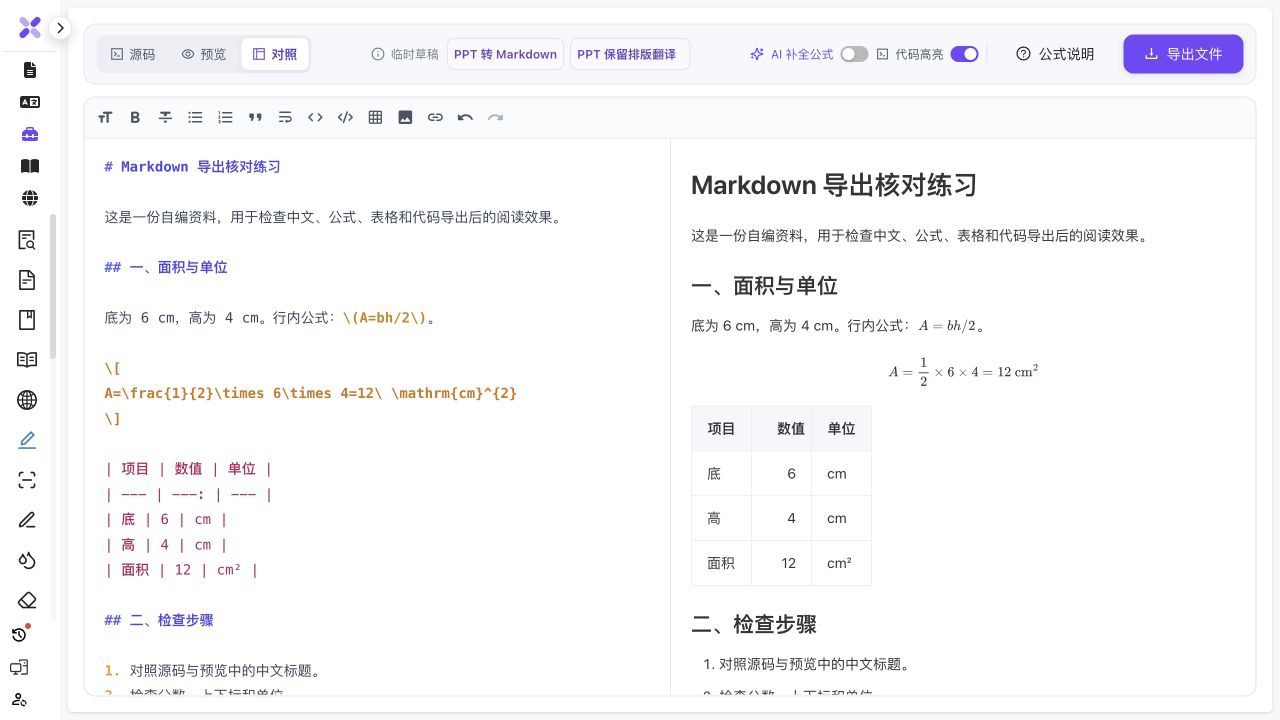Click the source line # Markdown 导出核对练习

(192, 167)
